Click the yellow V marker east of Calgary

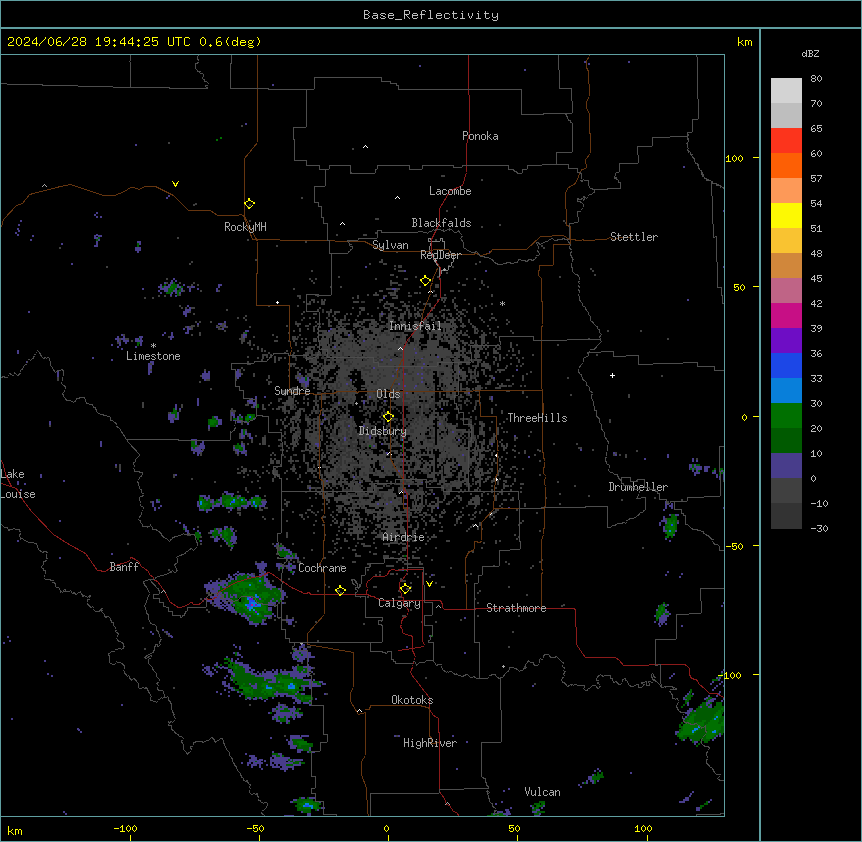pos(429,584)
